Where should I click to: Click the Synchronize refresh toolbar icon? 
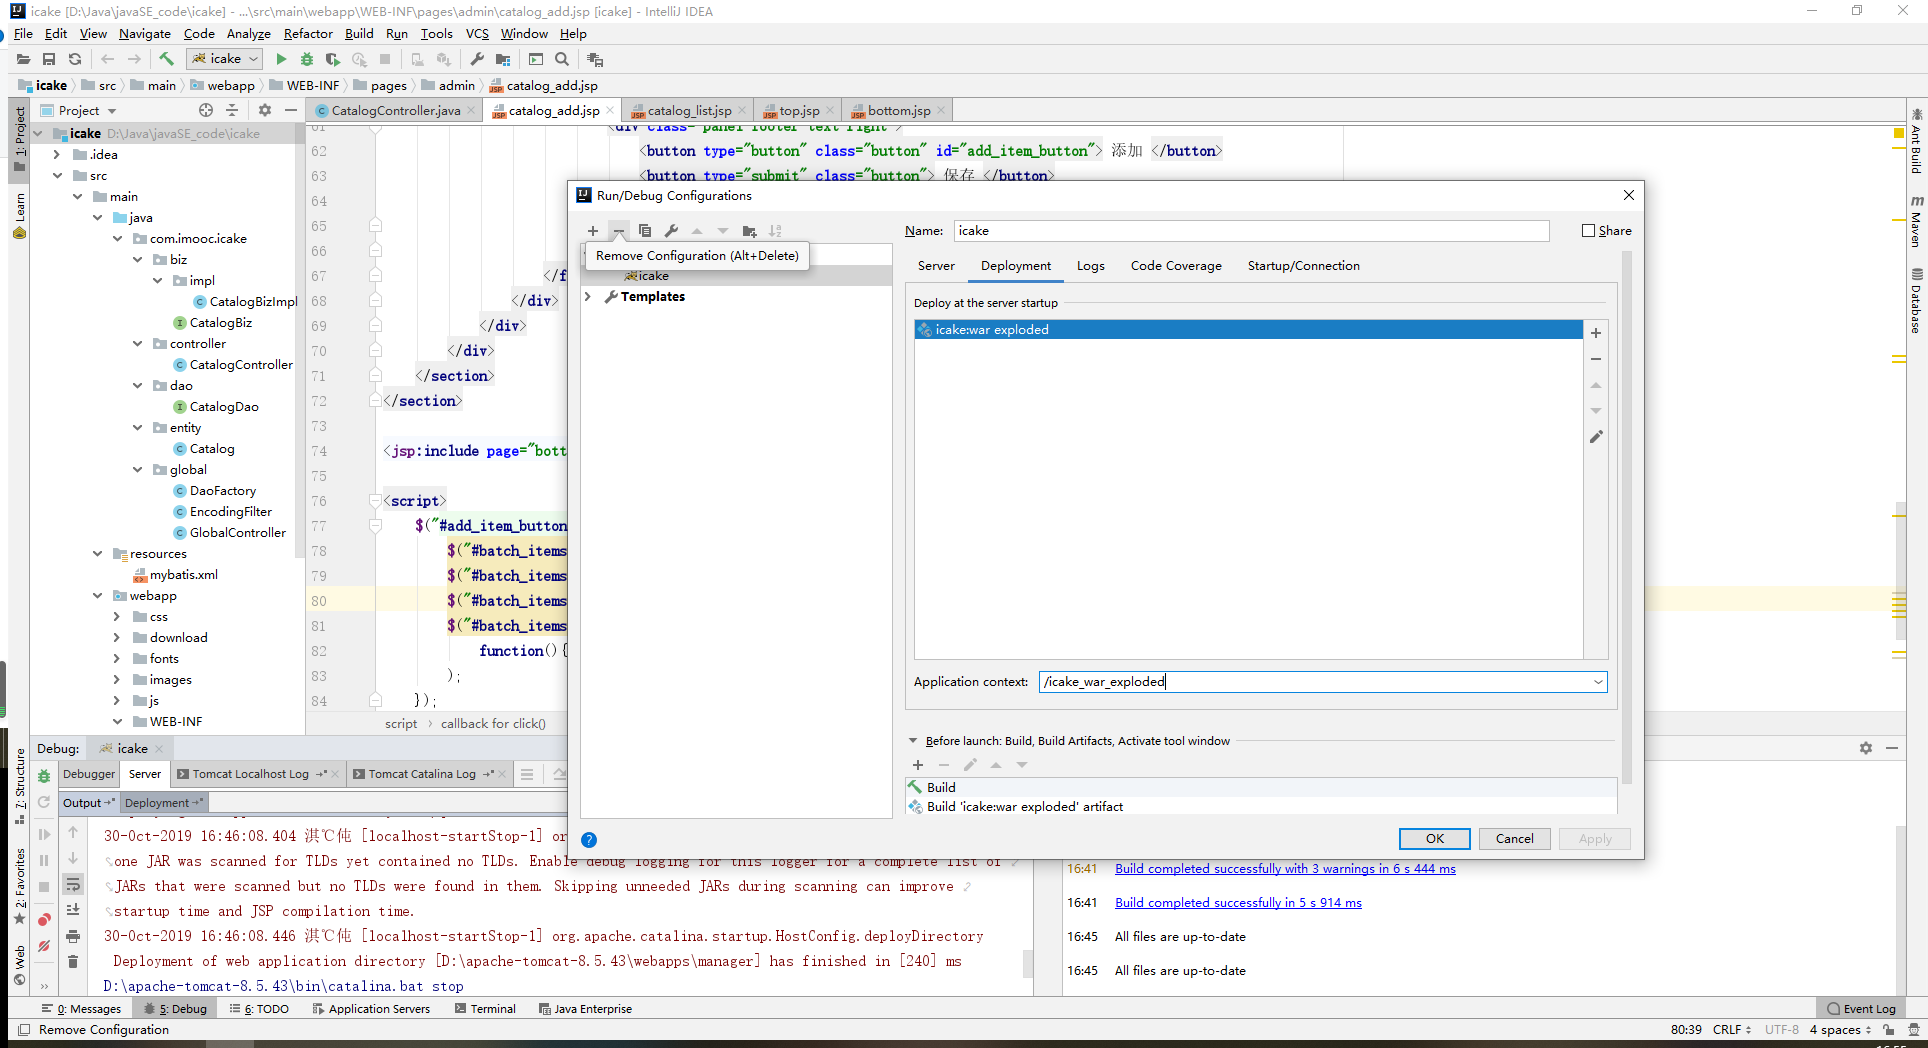[75, 59]
